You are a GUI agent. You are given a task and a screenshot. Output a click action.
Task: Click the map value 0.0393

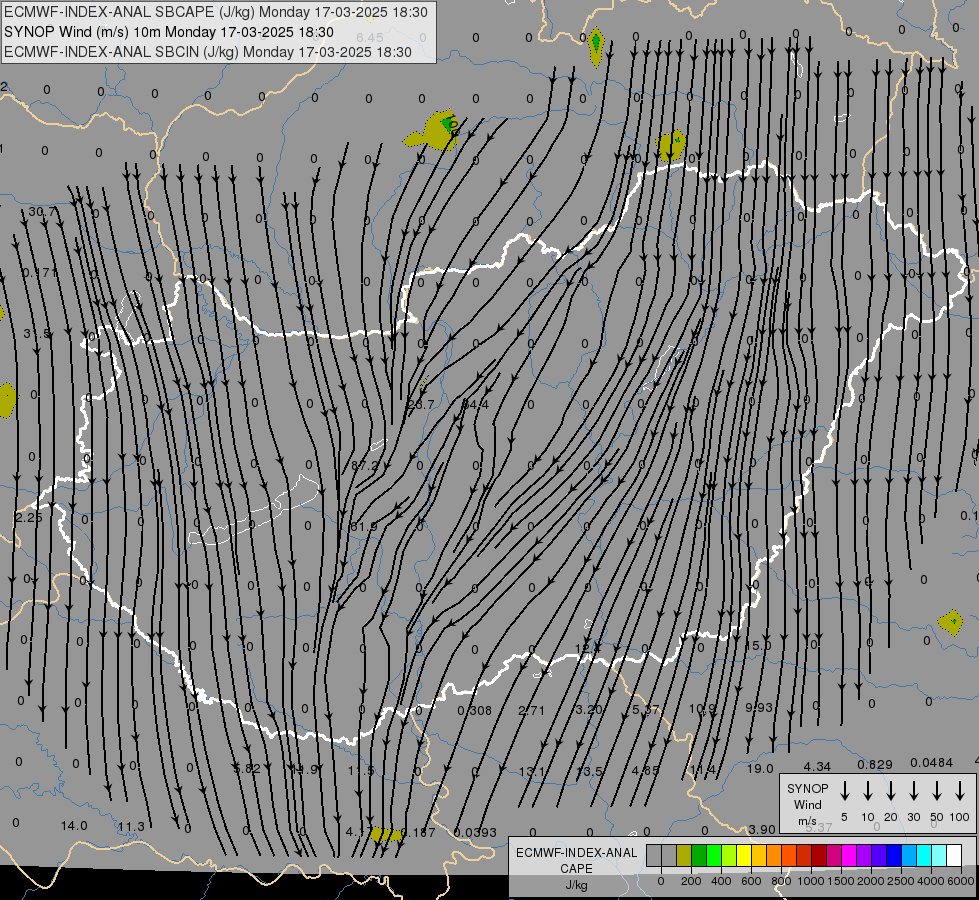(x=475, y=833)
